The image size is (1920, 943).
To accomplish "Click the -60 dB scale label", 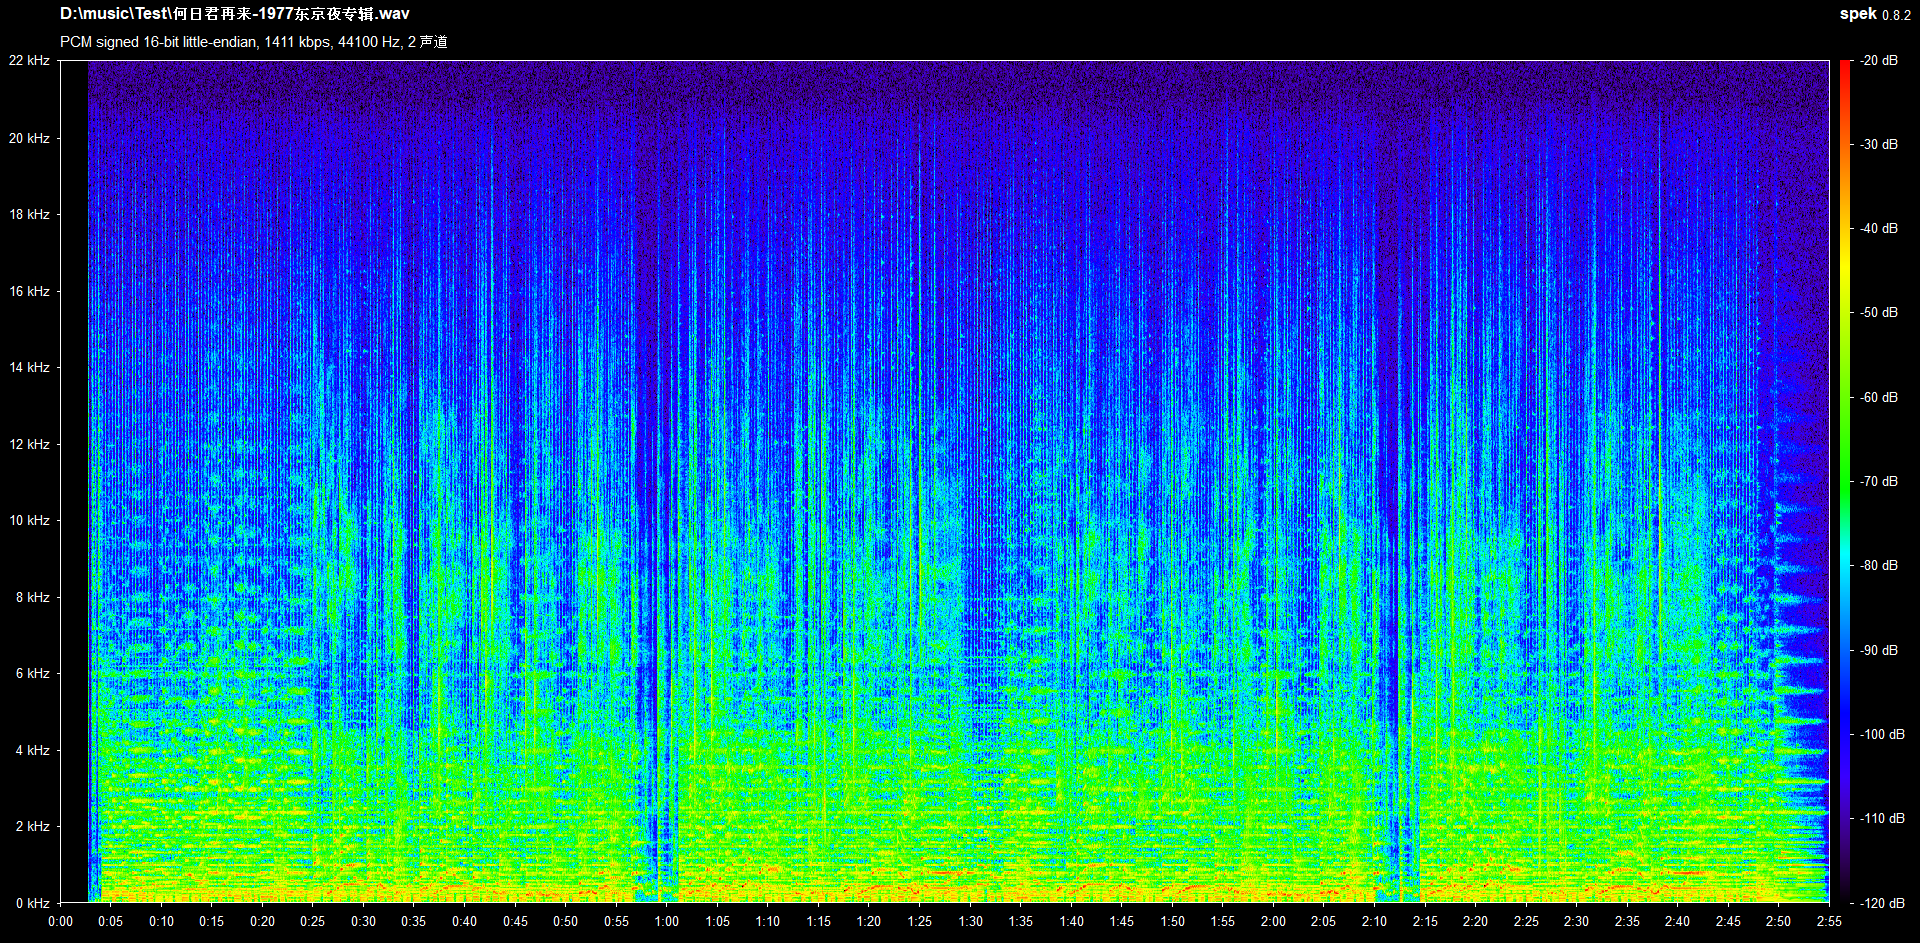I will coord(1880,398).
